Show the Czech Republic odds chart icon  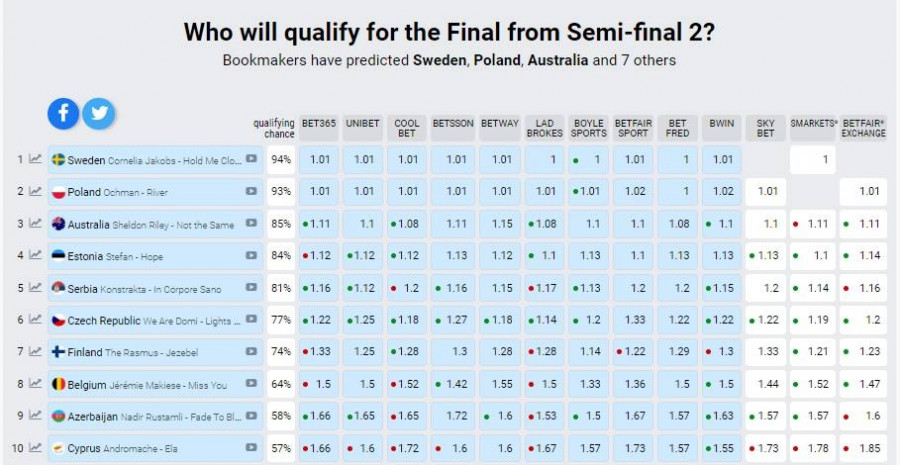pyautogui.click(x=35, y=320)
